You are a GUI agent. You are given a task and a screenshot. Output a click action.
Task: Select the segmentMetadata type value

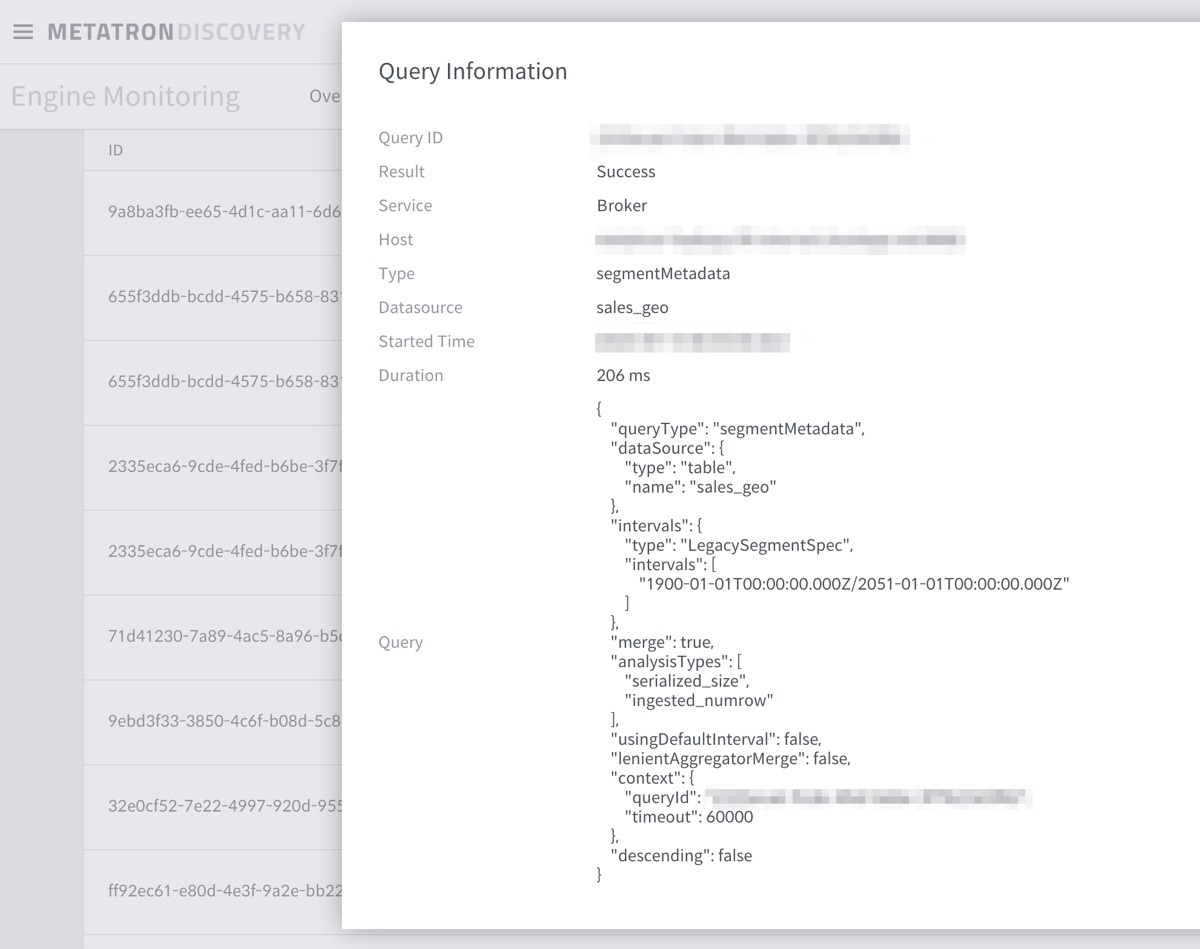tap(662, 273)
